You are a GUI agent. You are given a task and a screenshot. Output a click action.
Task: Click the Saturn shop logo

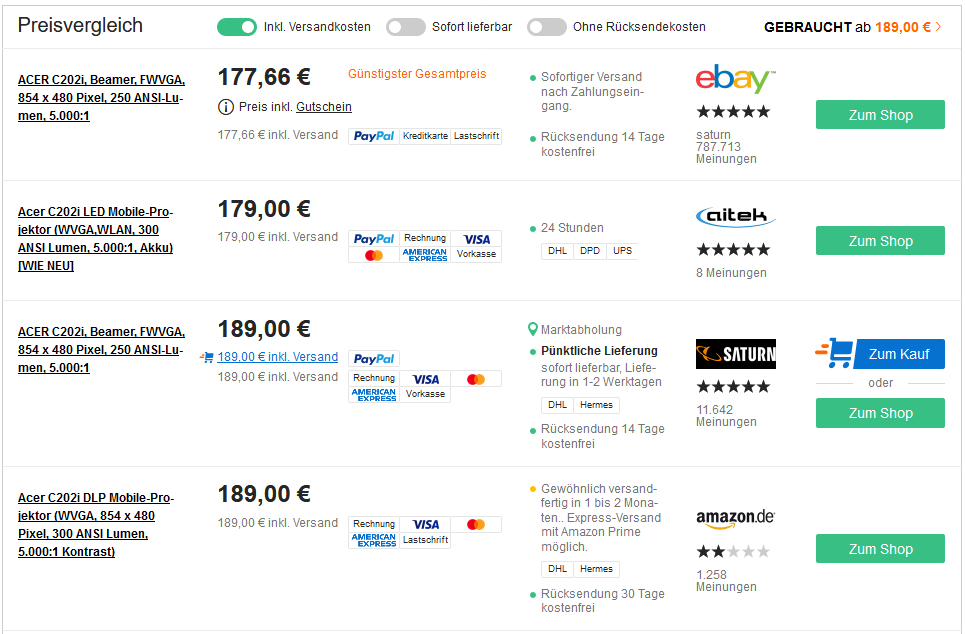click(x=735, y=354)
